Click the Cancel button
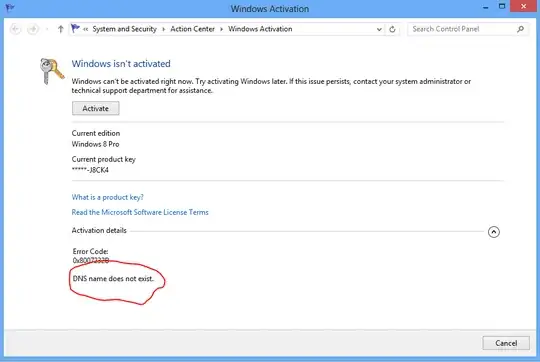The width and height of the screenshot is (540, 362). [506, 343]
